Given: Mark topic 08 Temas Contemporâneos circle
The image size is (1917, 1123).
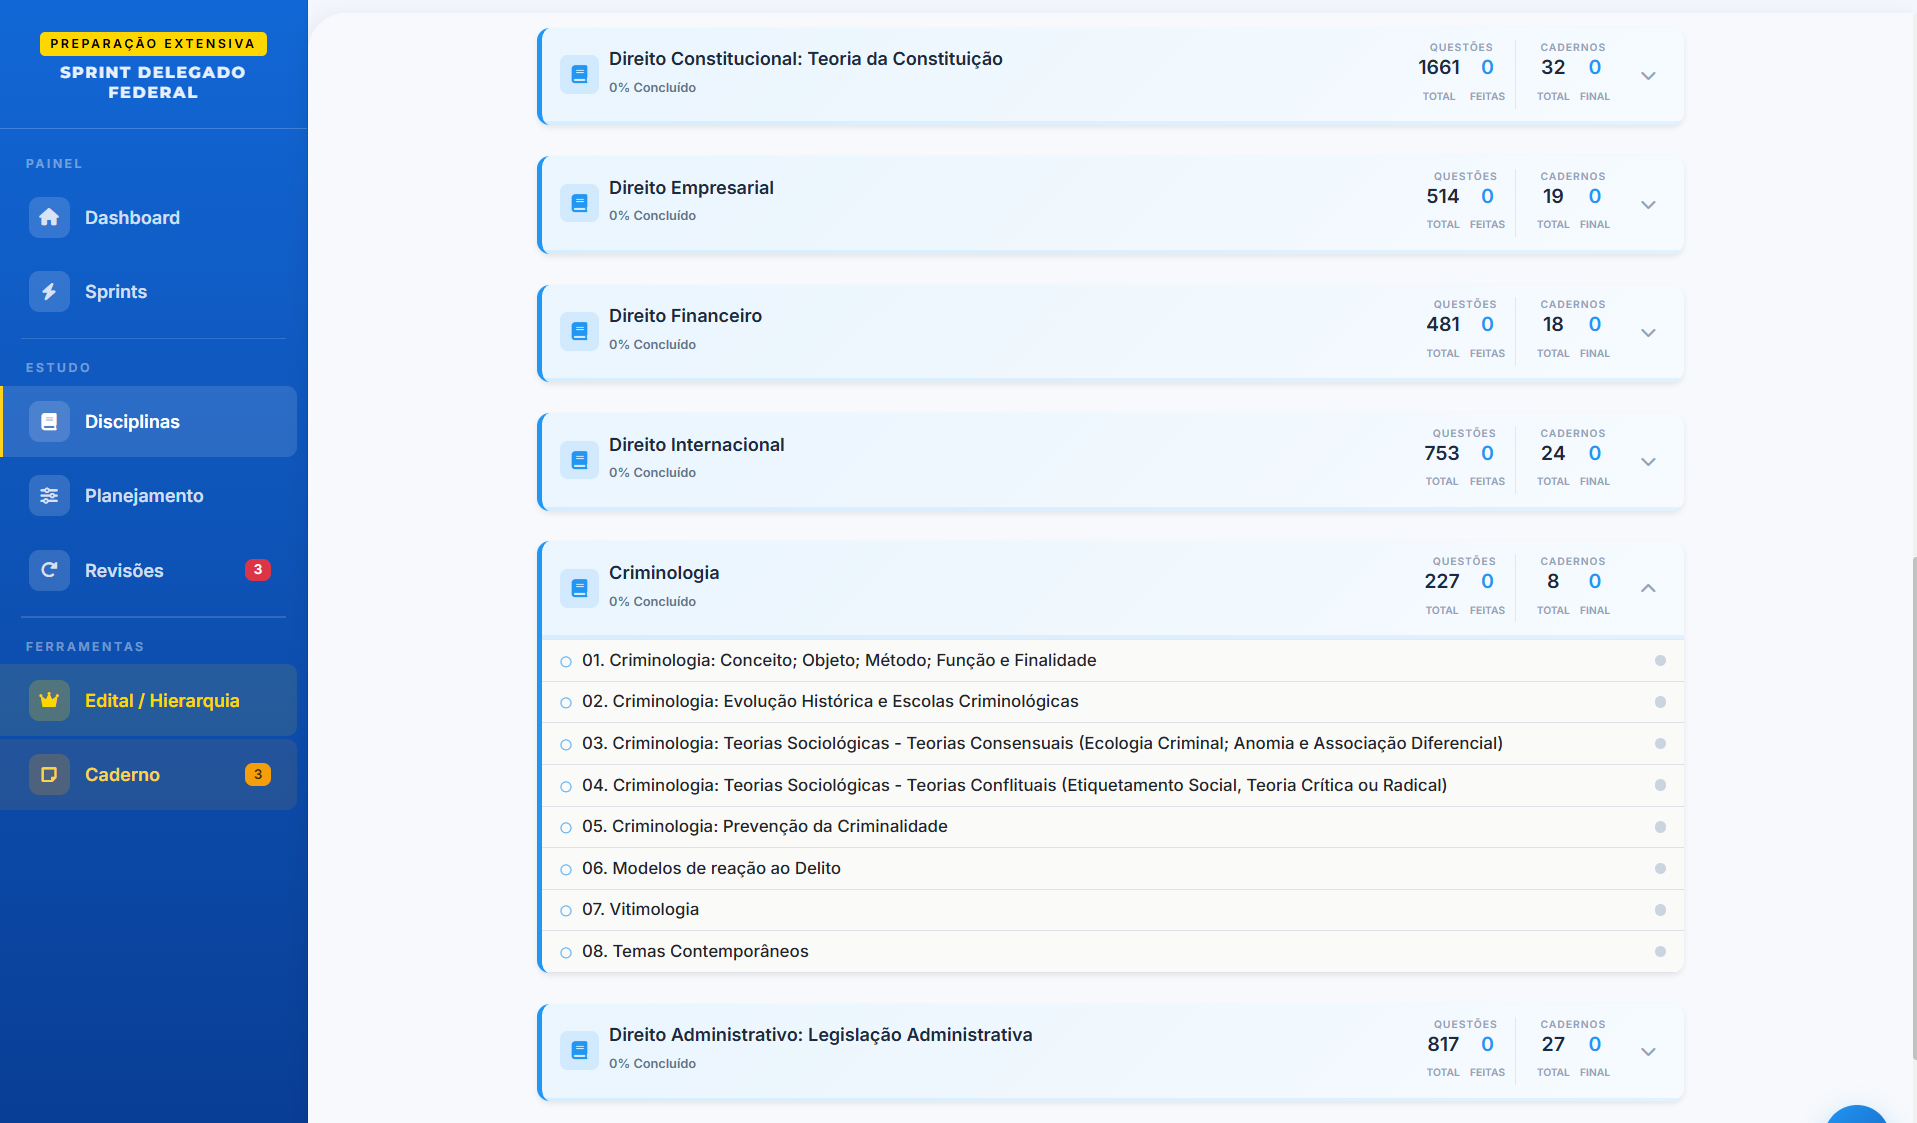Looking at the screenshot, I should pos(566,952).
